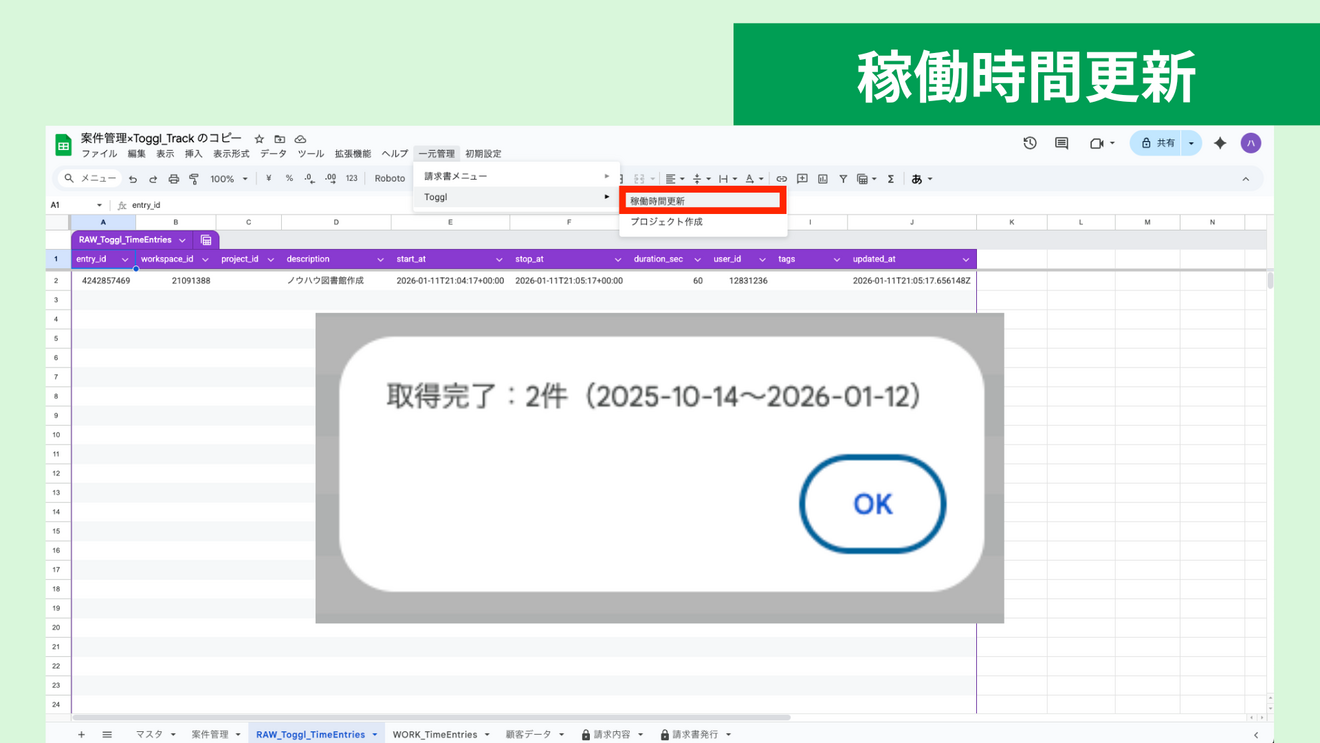Open the Gemini sparkle icon
The height and width of the screenshot is (743, 1320).
coord(1220,143)
